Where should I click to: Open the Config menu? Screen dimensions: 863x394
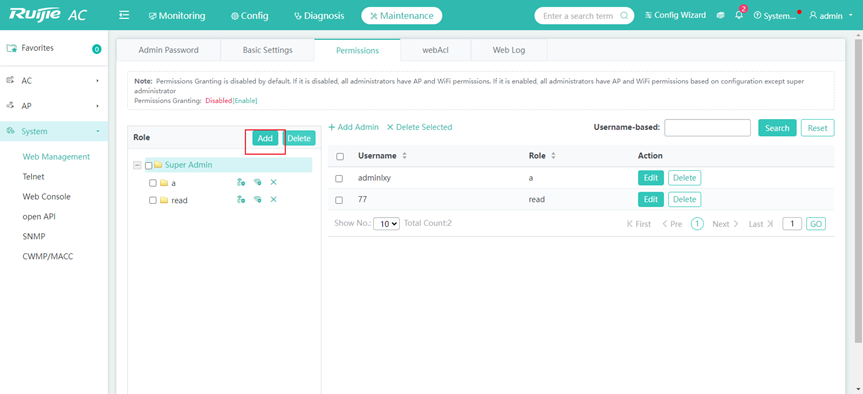249,16
